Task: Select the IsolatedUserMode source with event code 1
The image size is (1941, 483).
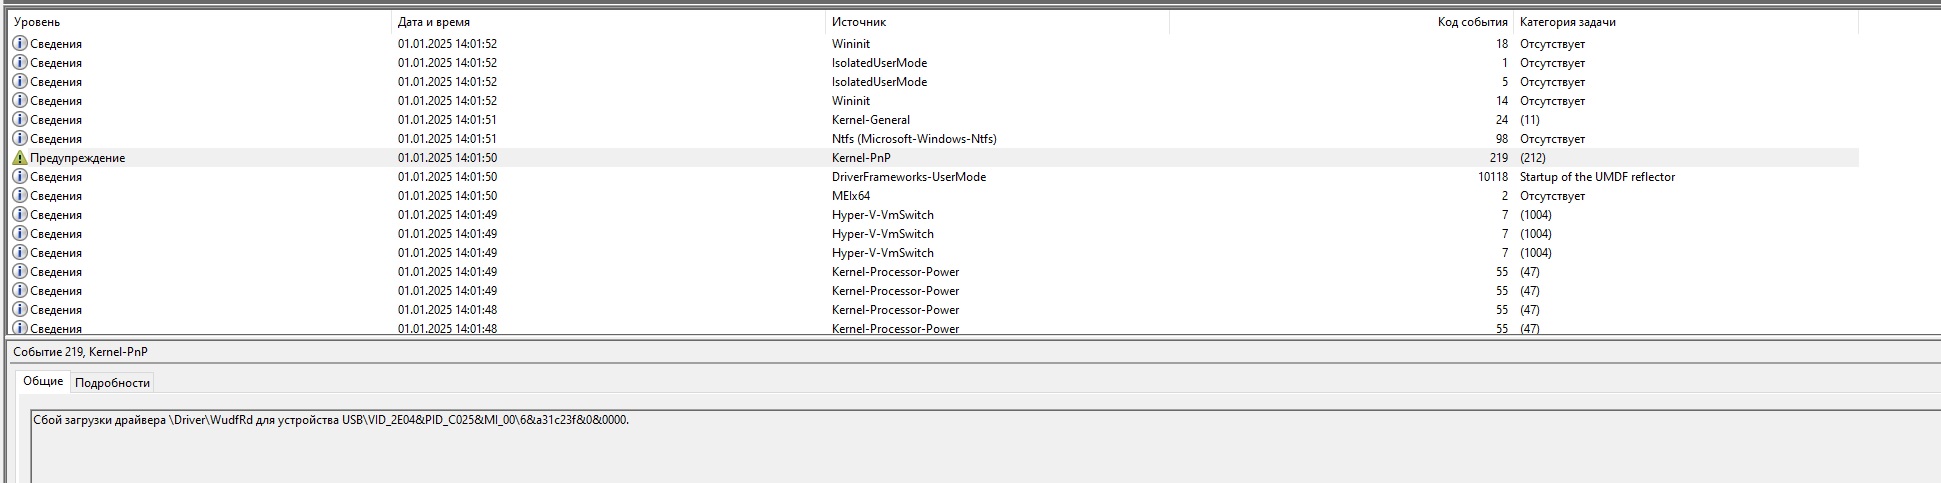Action: click(x=879, y=63)
